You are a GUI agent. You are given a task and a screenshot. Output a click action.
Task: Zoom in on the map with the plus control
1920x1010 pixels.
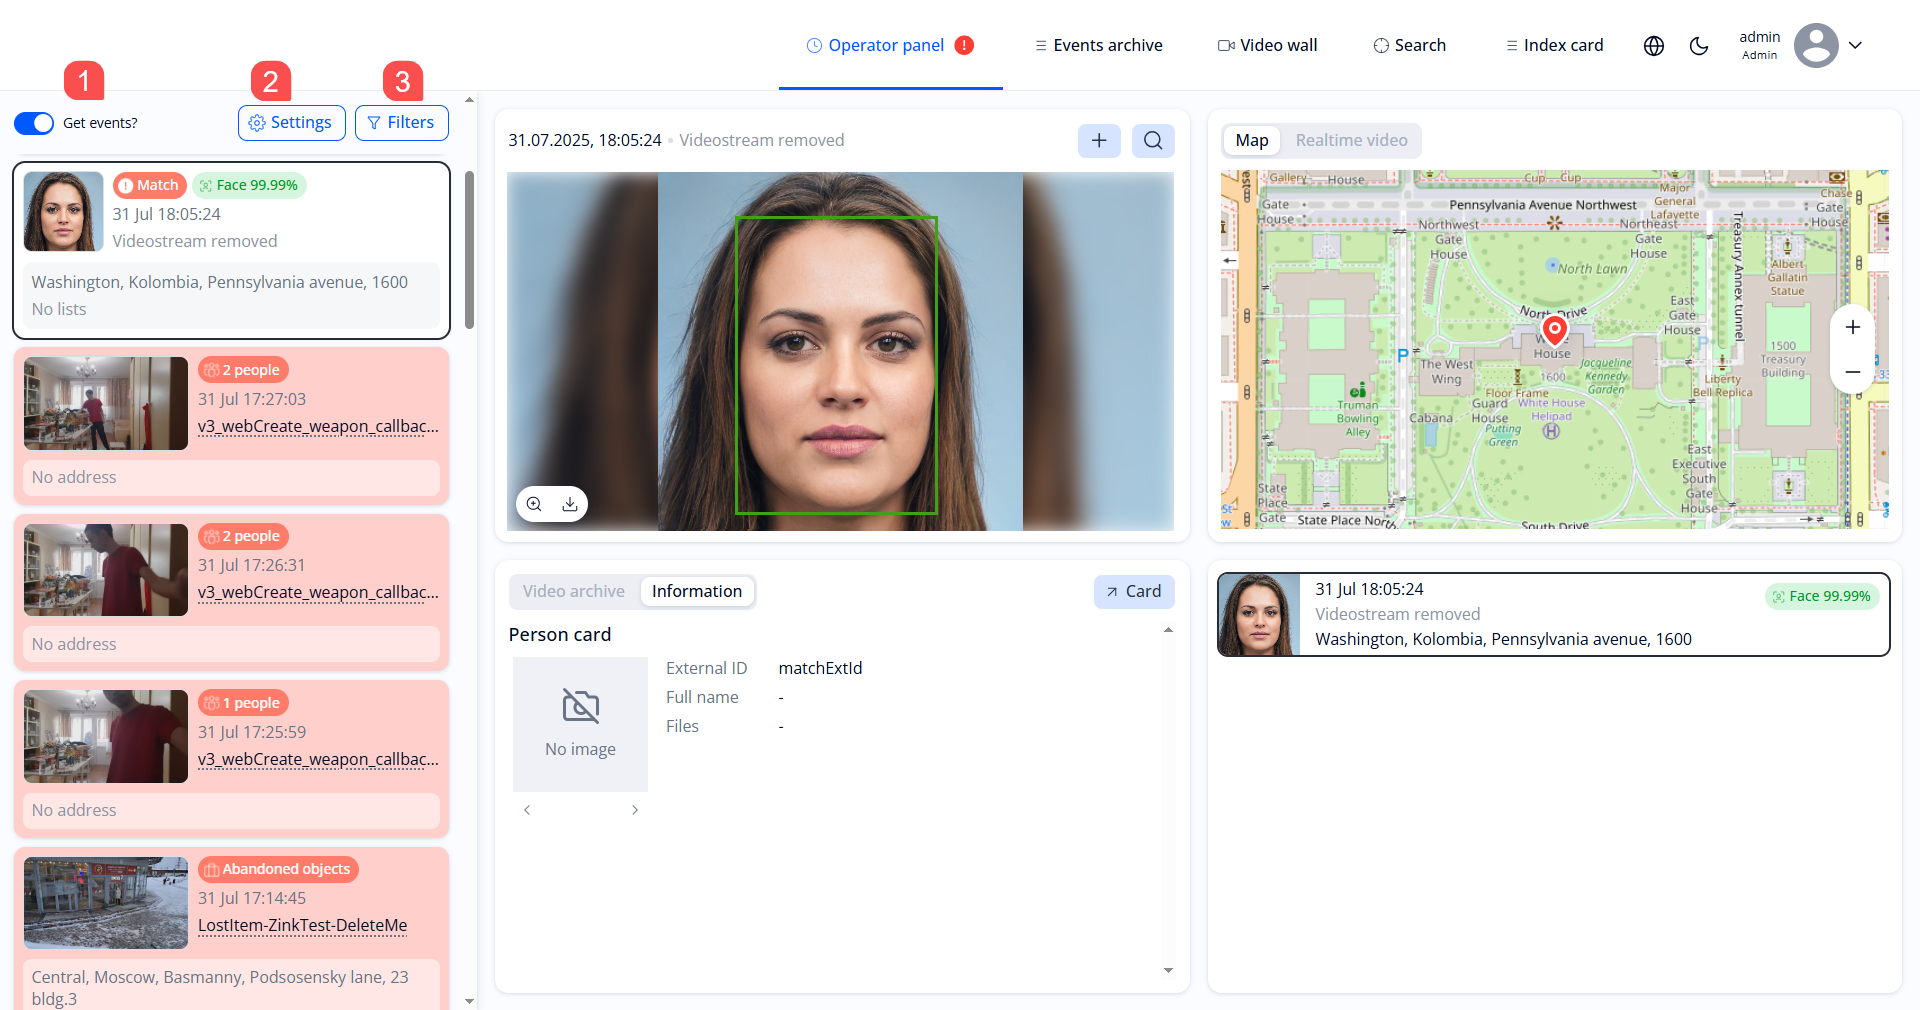pos(1852,326)
